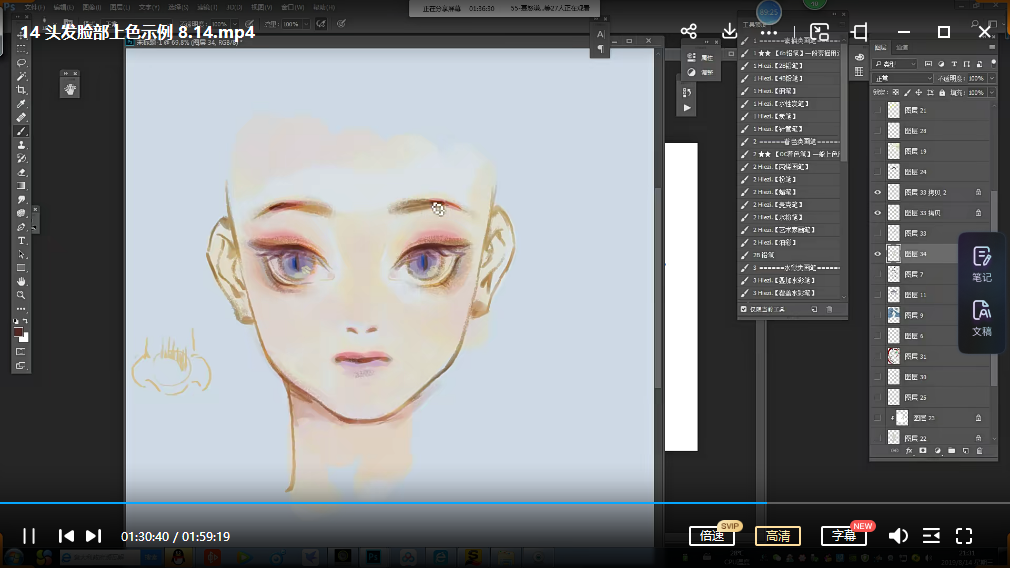Select the Eraser tool
This screenshot has width=1010, height=568.
click(21, 173)
